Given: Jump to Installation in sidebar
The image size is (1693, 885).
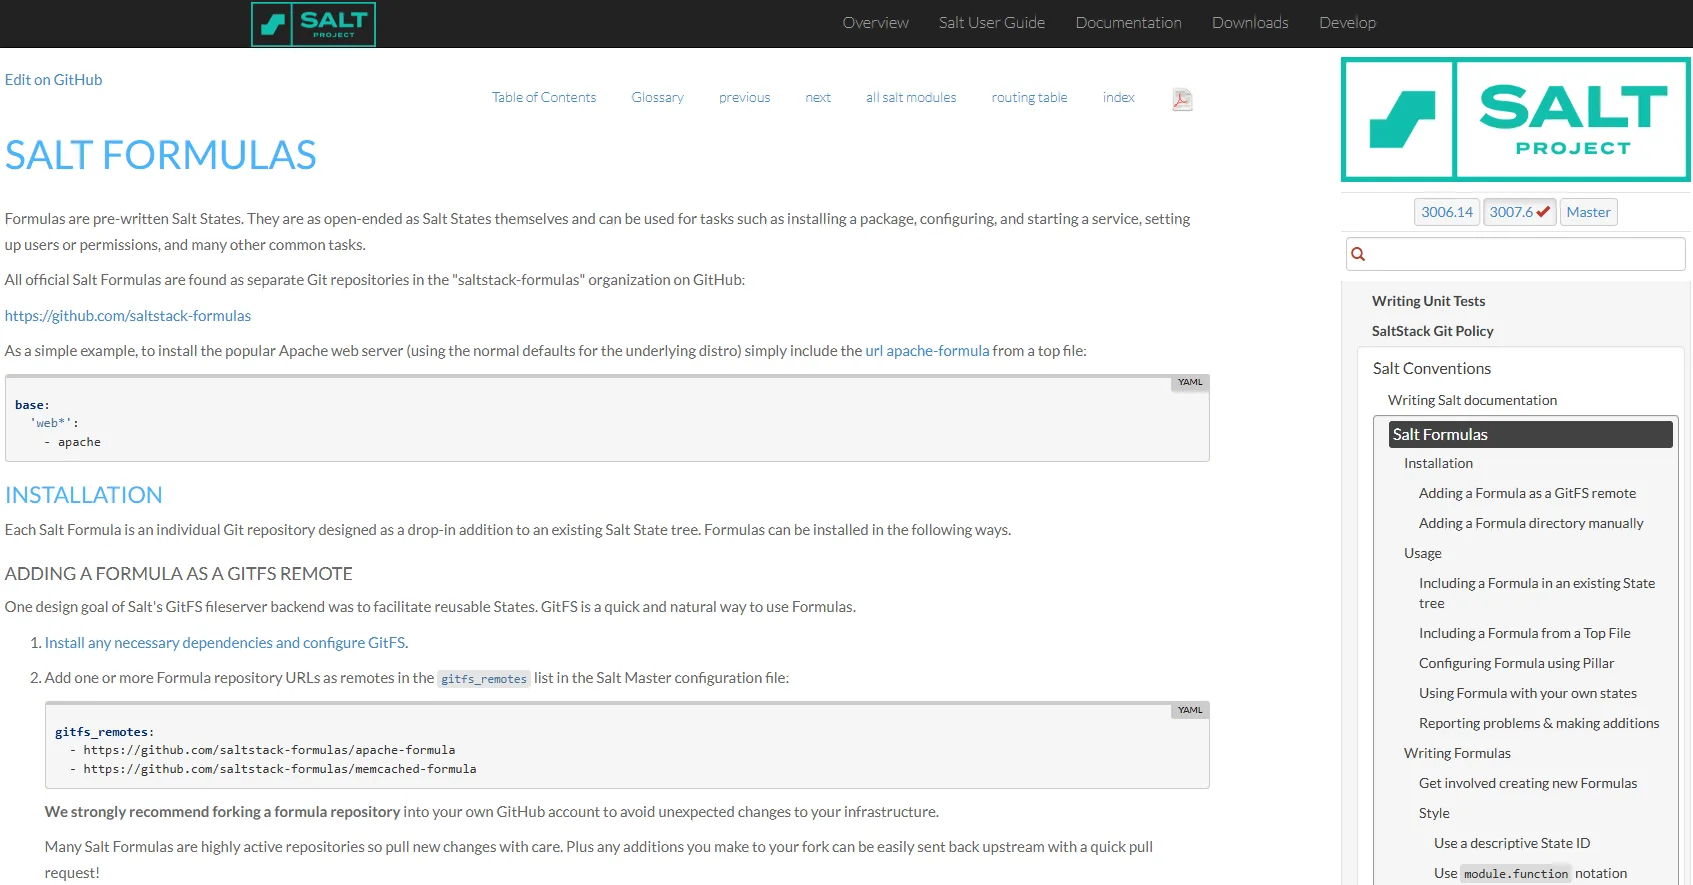Looking at the screenshot, I should pyautogui.click(x=1438, y=464).
